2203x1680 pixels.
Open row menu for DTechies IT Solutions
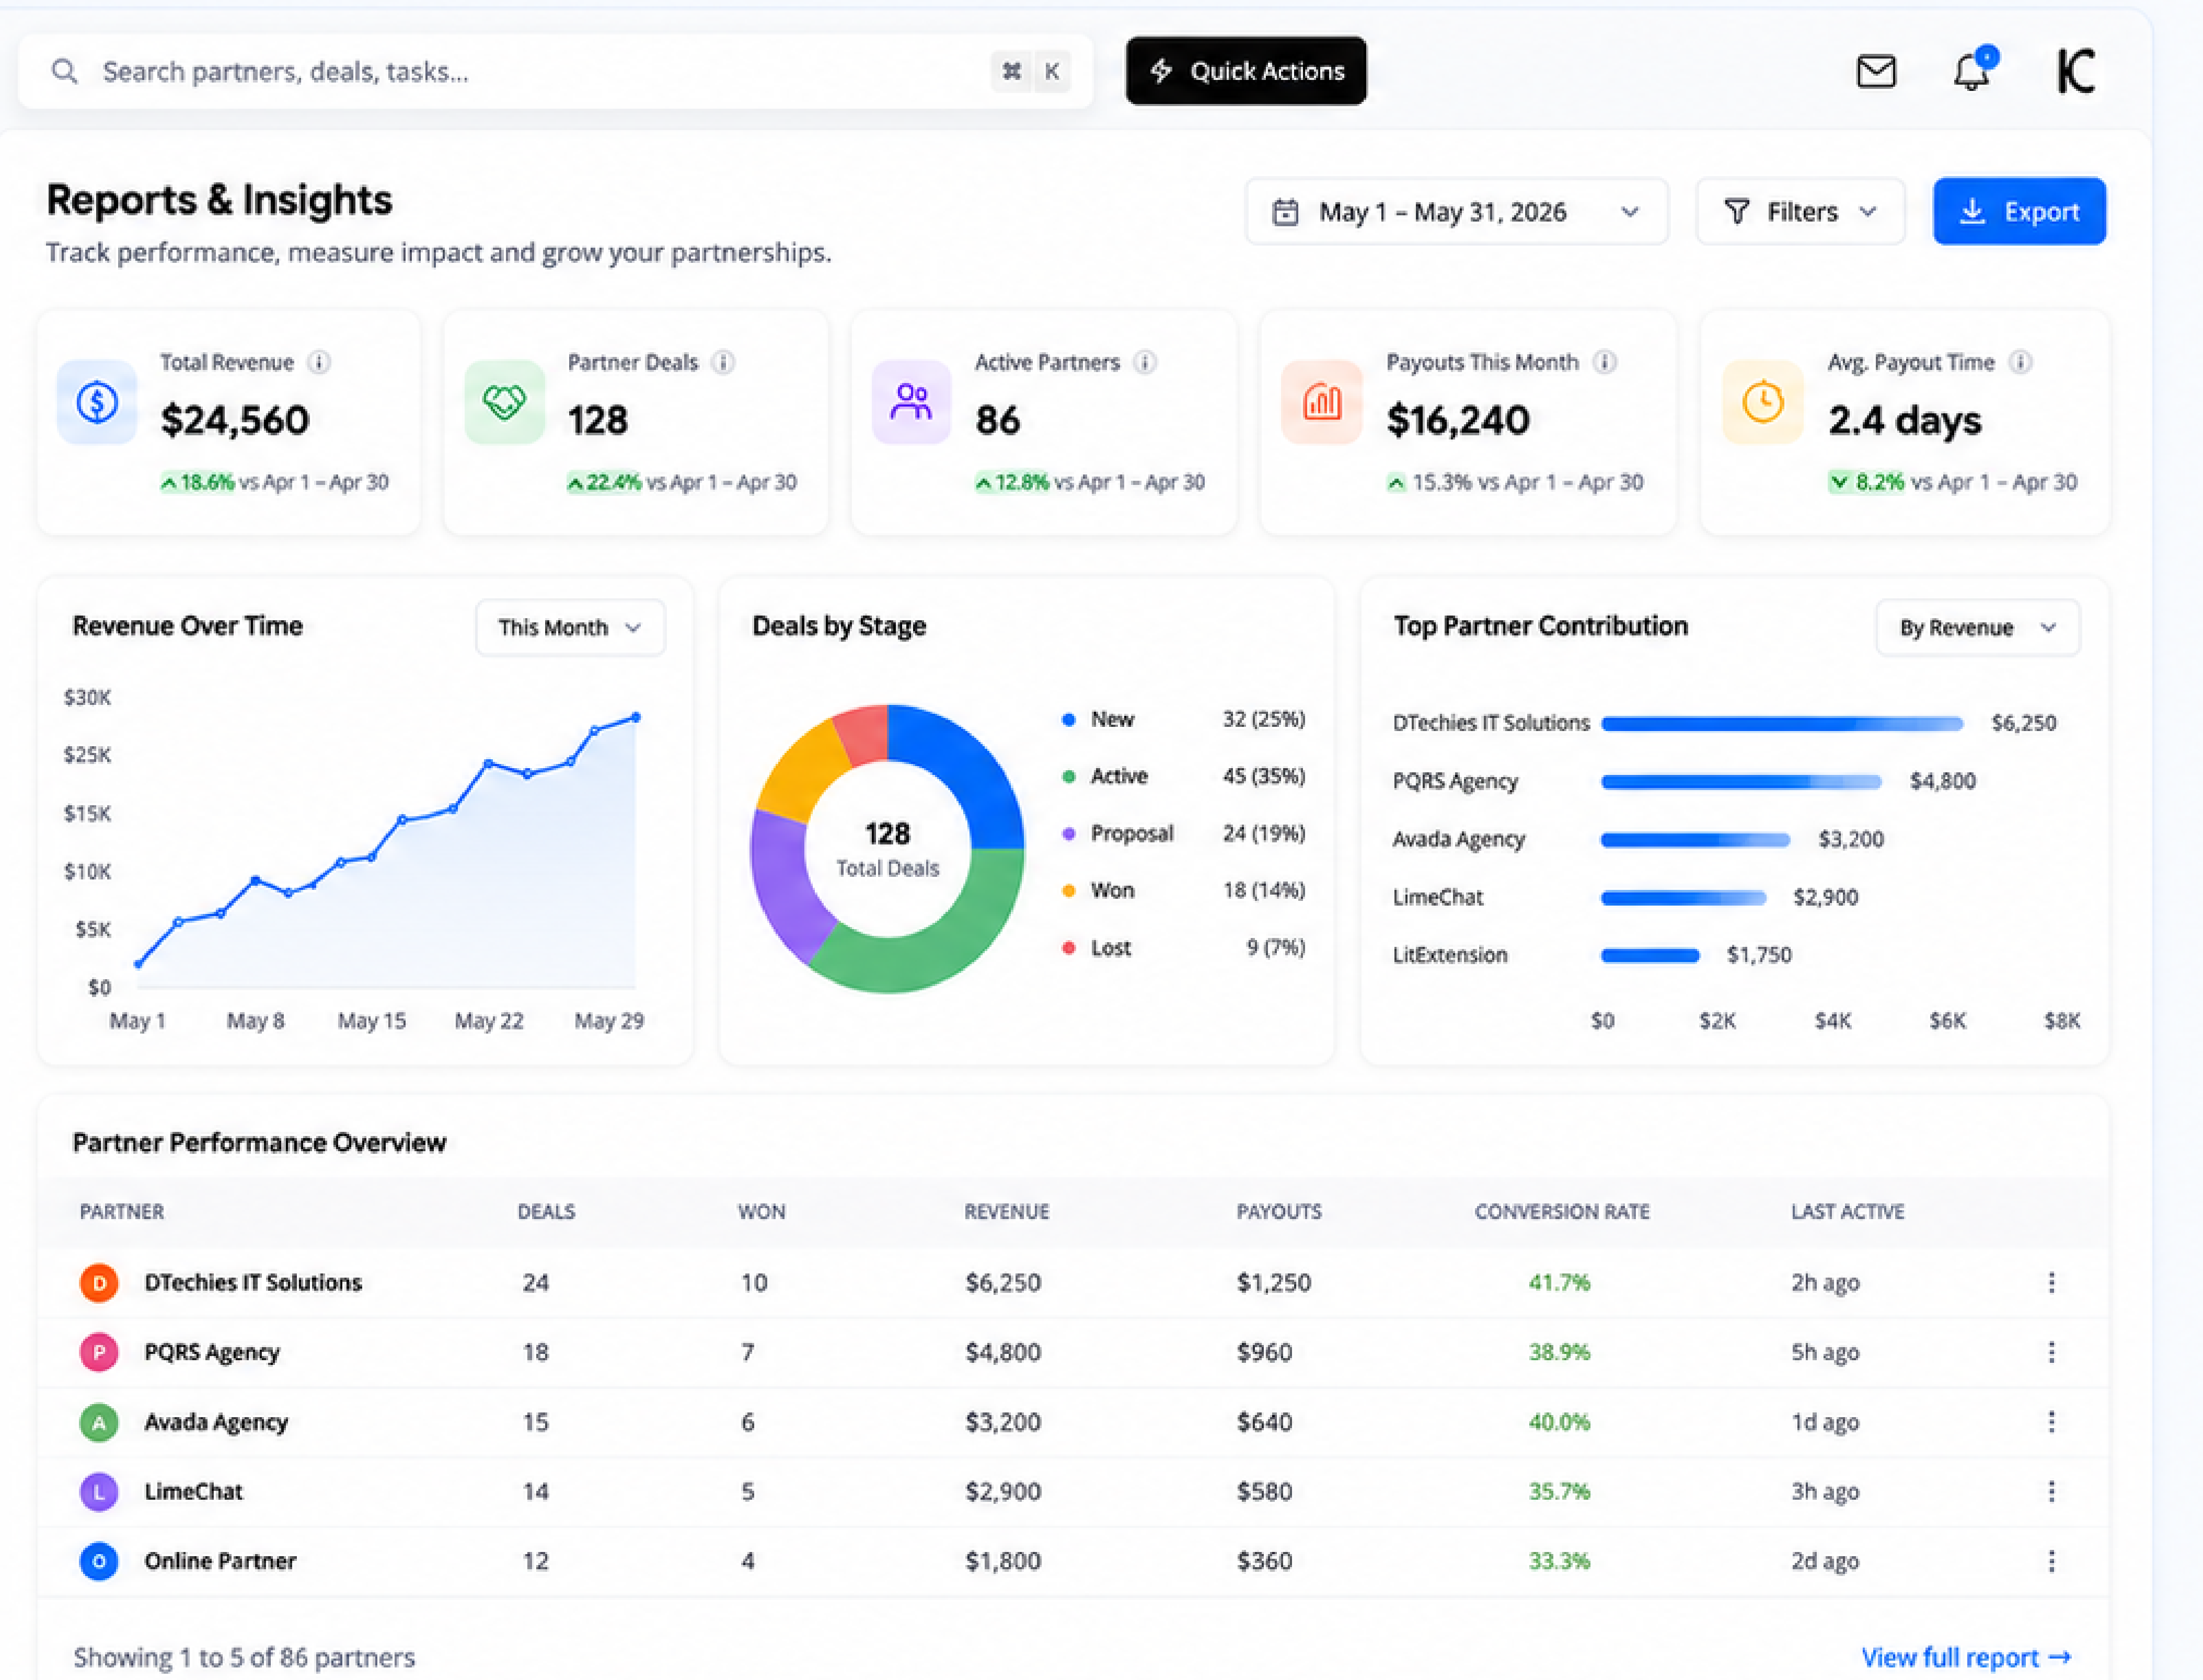tap(2051, 1282)
